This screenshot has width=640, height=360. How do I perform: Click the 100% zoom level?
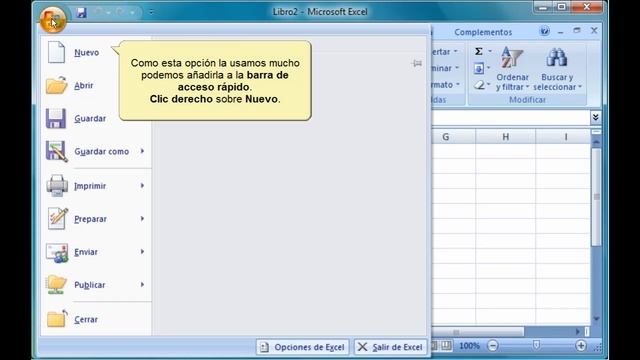(469, 346)
